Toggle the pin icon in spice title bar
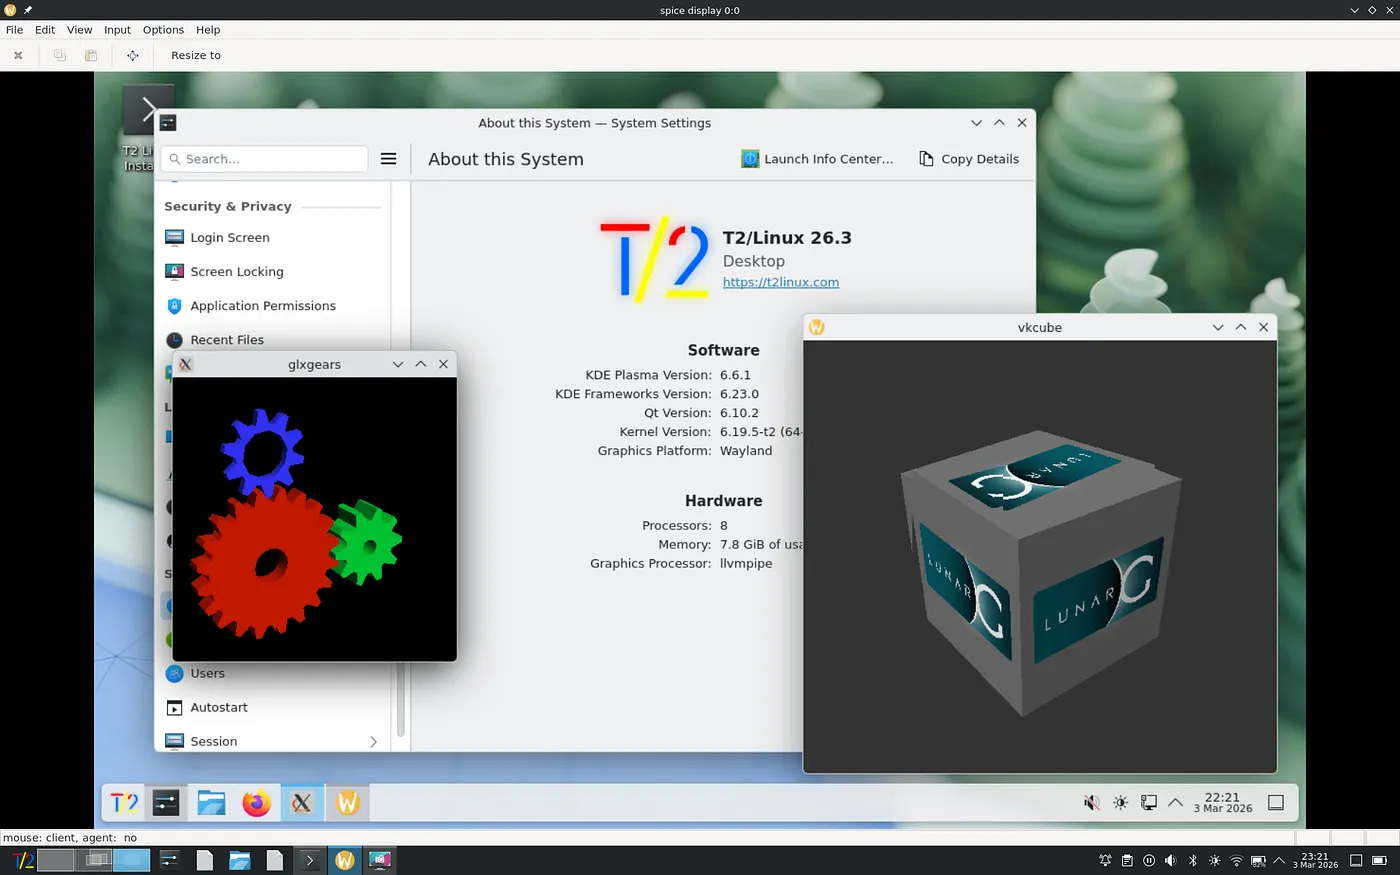The width and height of the screenshot is (1400, 875). click(x=28, y=10)
